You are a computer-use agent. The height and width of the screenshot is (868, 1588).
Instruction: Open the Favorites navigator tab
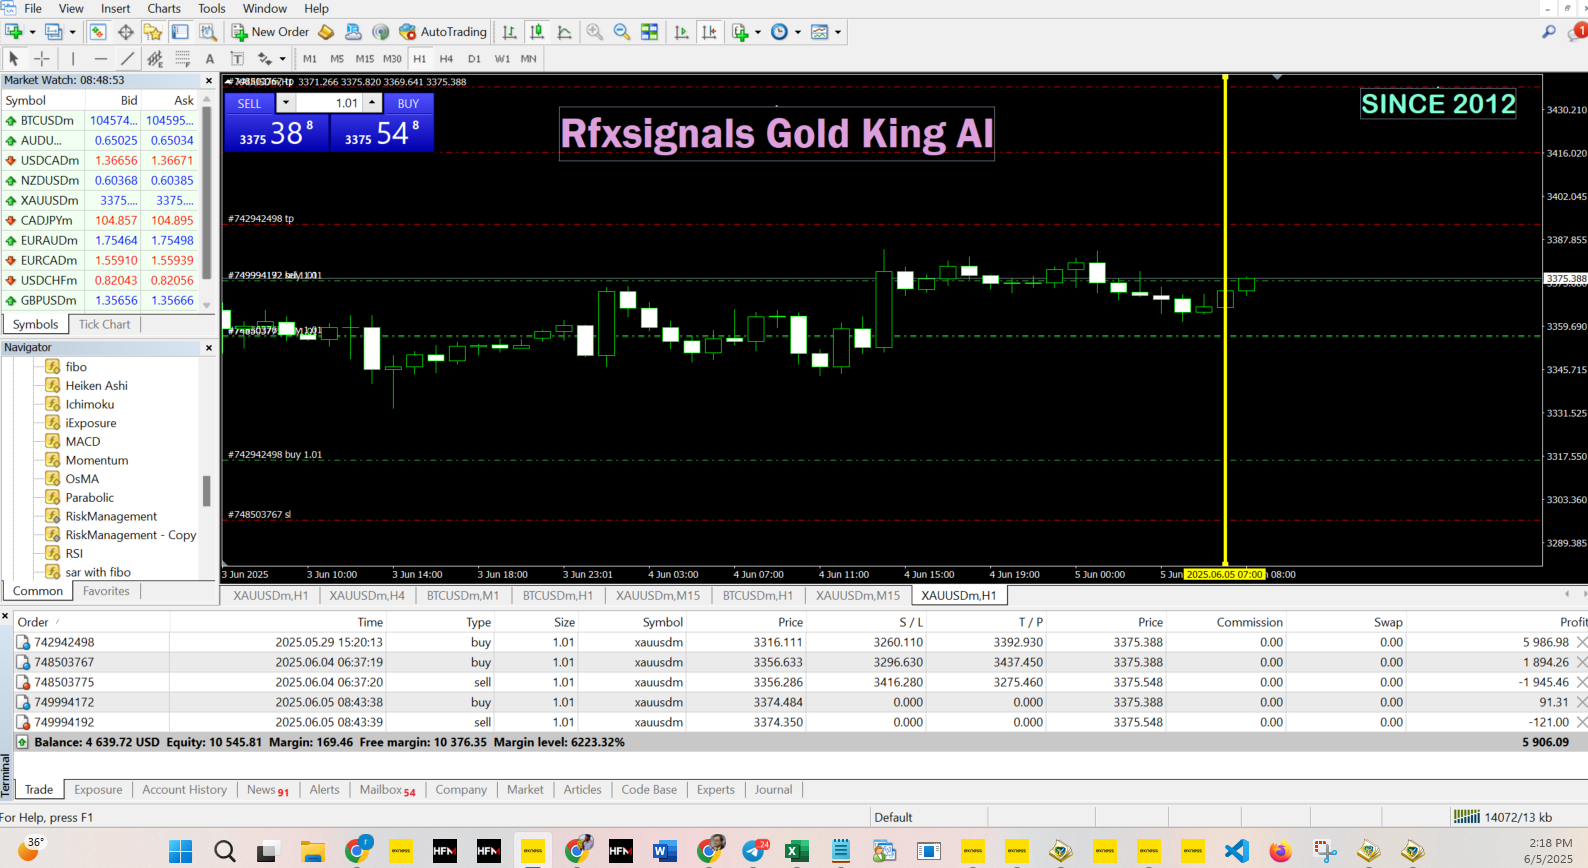pyautogui.click(x=106, y=591)
